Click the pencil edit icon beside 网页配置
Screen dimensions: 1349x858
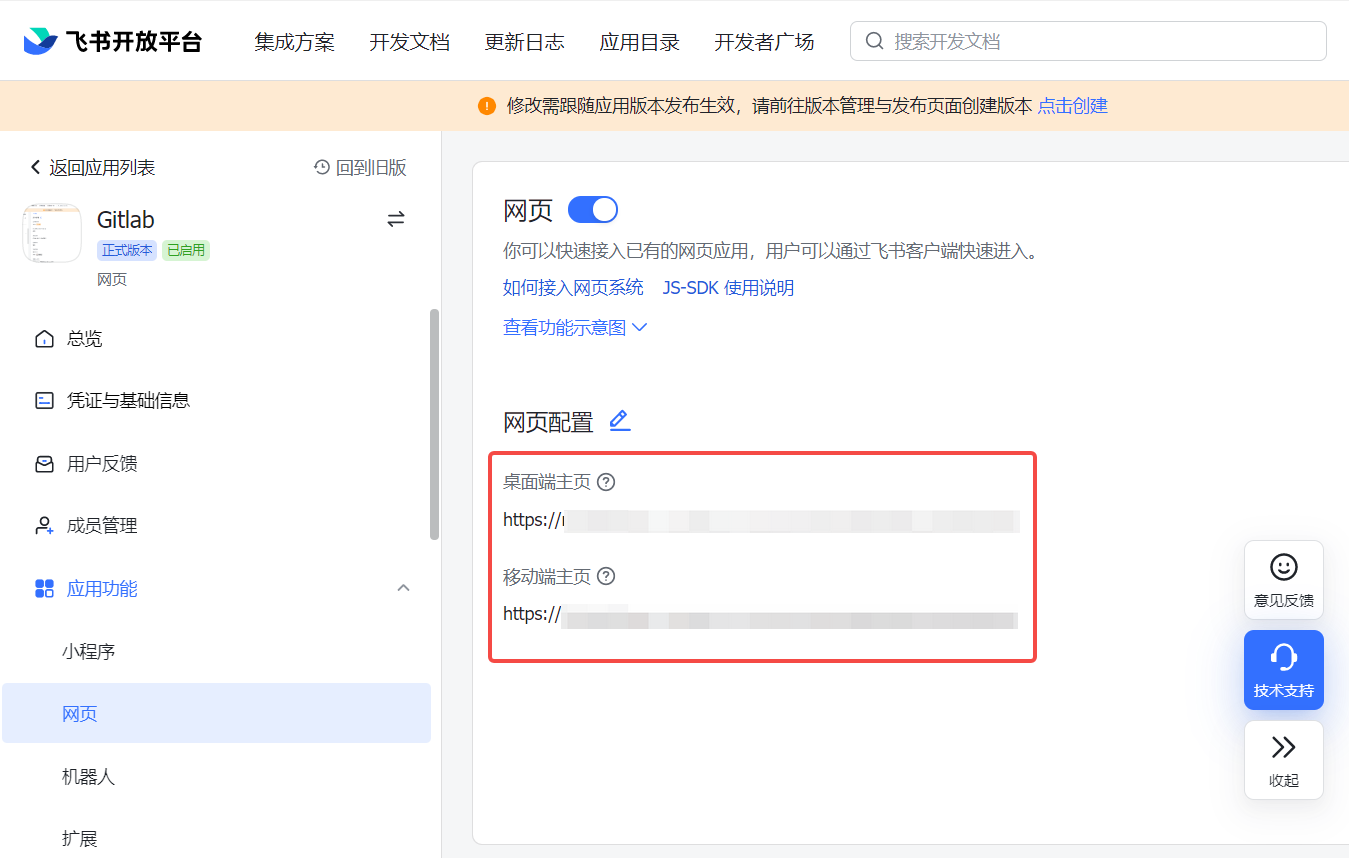(620, 421)
